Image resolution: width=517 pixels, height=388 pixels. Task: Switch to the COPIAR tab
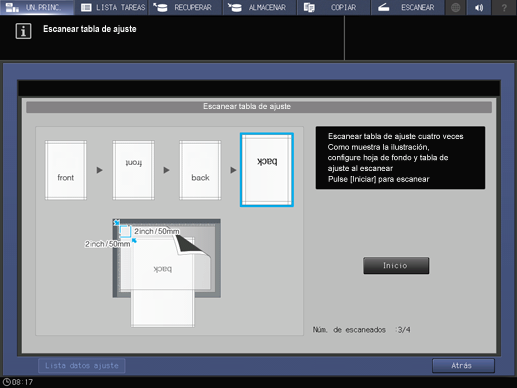click(334, 7)
